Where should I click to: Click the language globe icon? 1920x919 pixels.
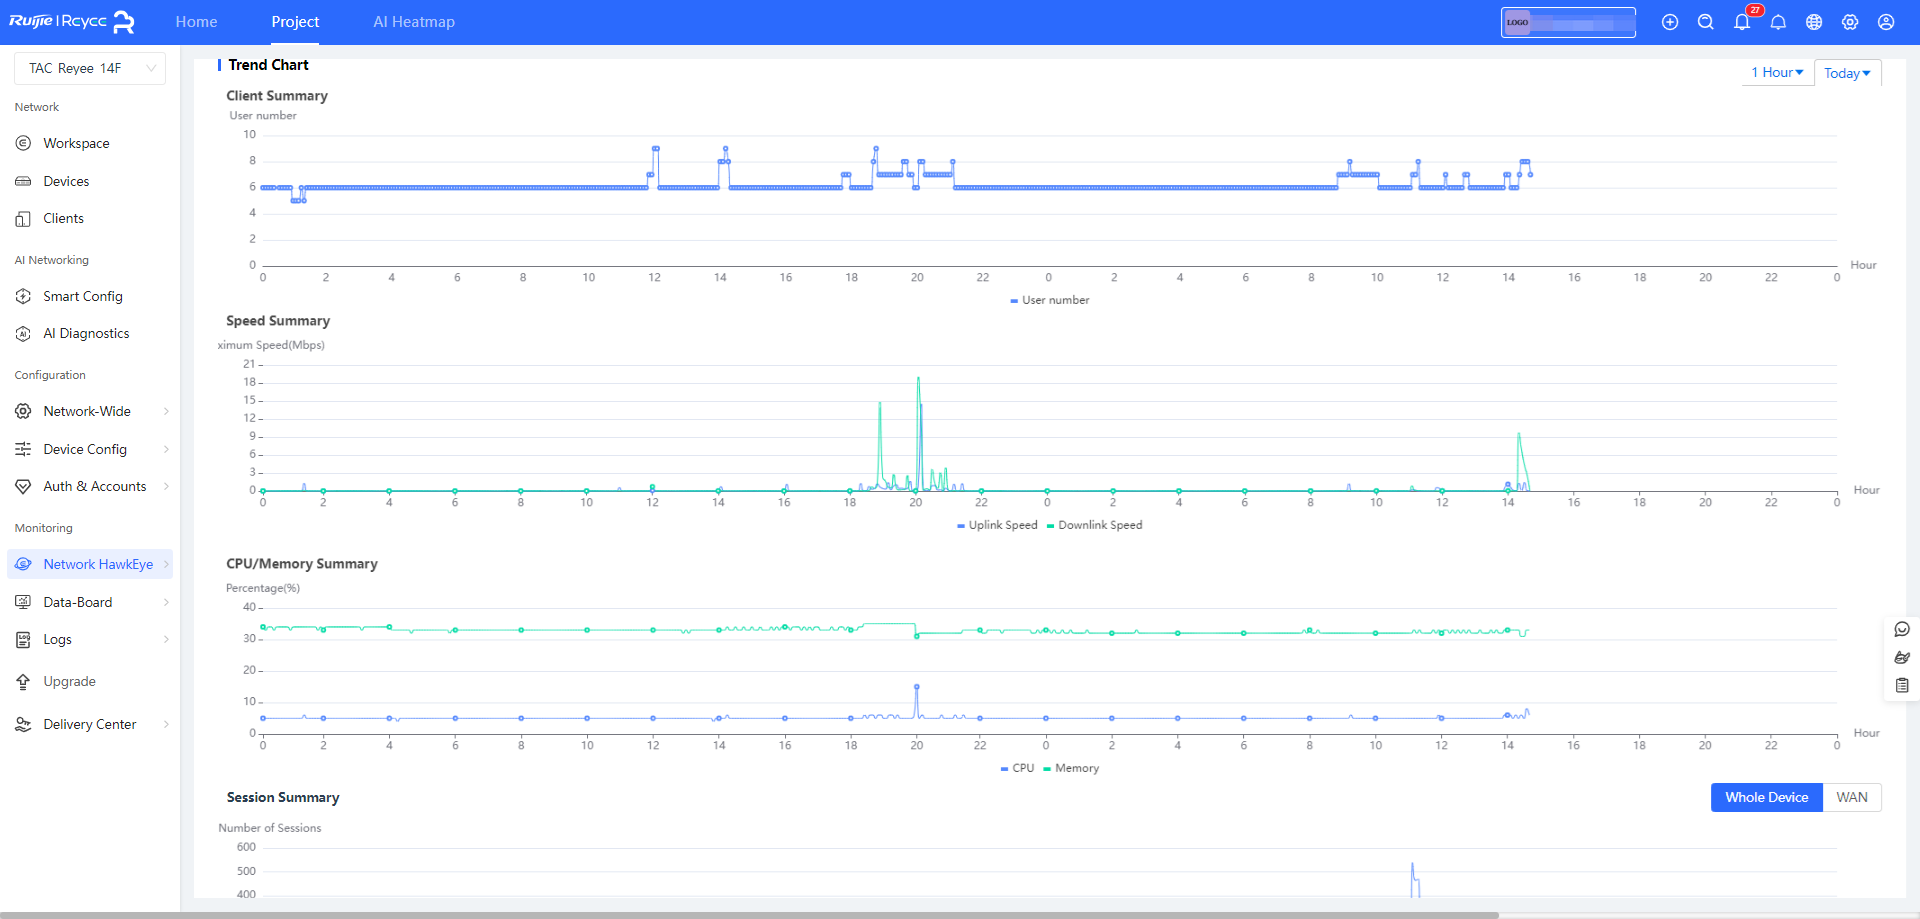tap(1814, 22)
